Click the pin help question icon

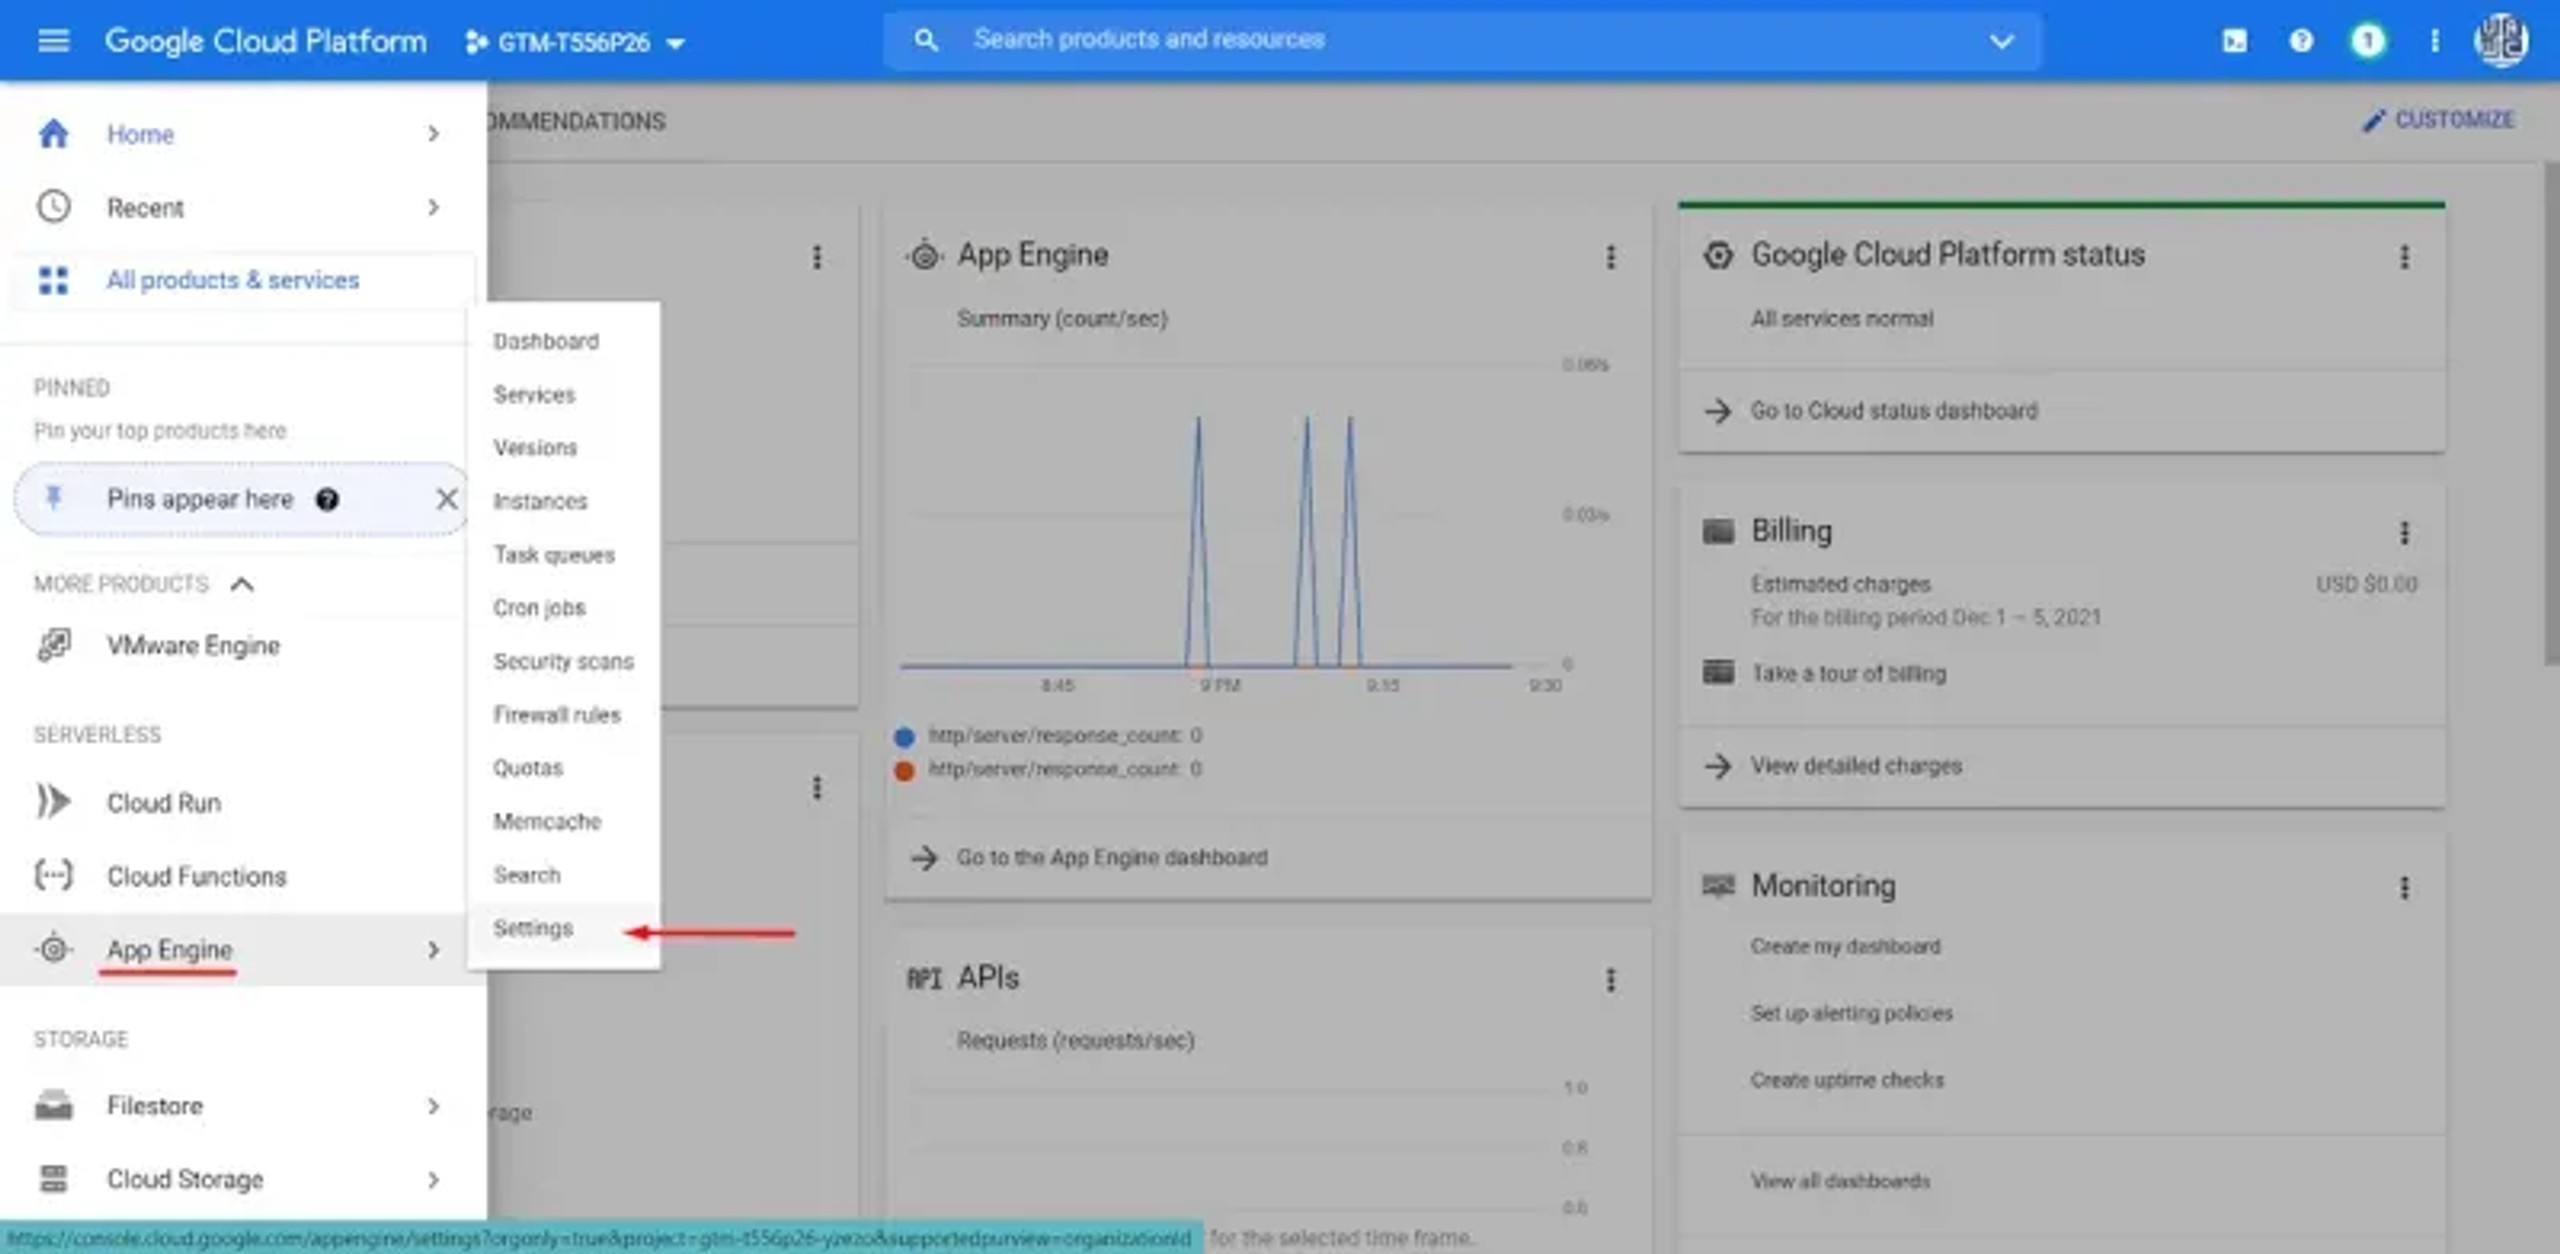pos(327,499)
